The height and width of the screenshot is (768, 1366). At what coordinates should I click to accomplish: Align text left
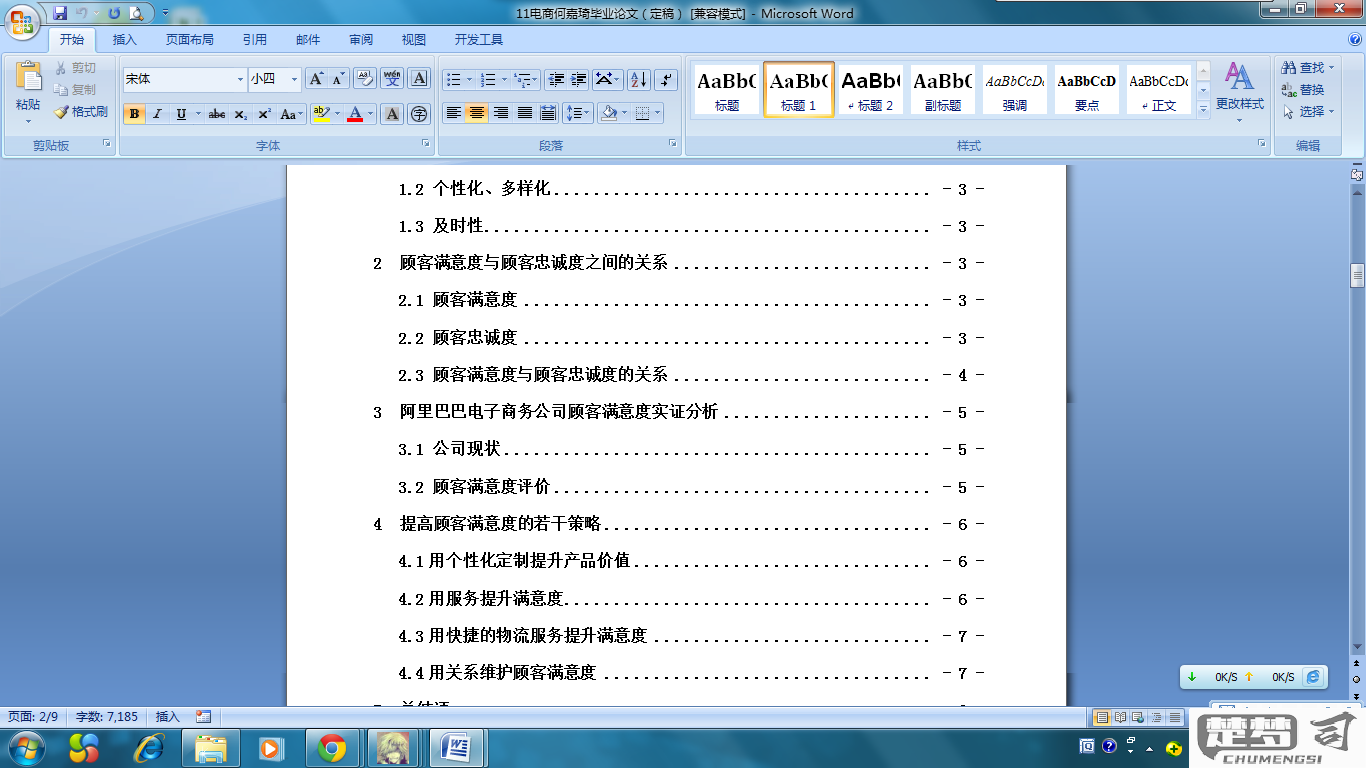point(454,113)
